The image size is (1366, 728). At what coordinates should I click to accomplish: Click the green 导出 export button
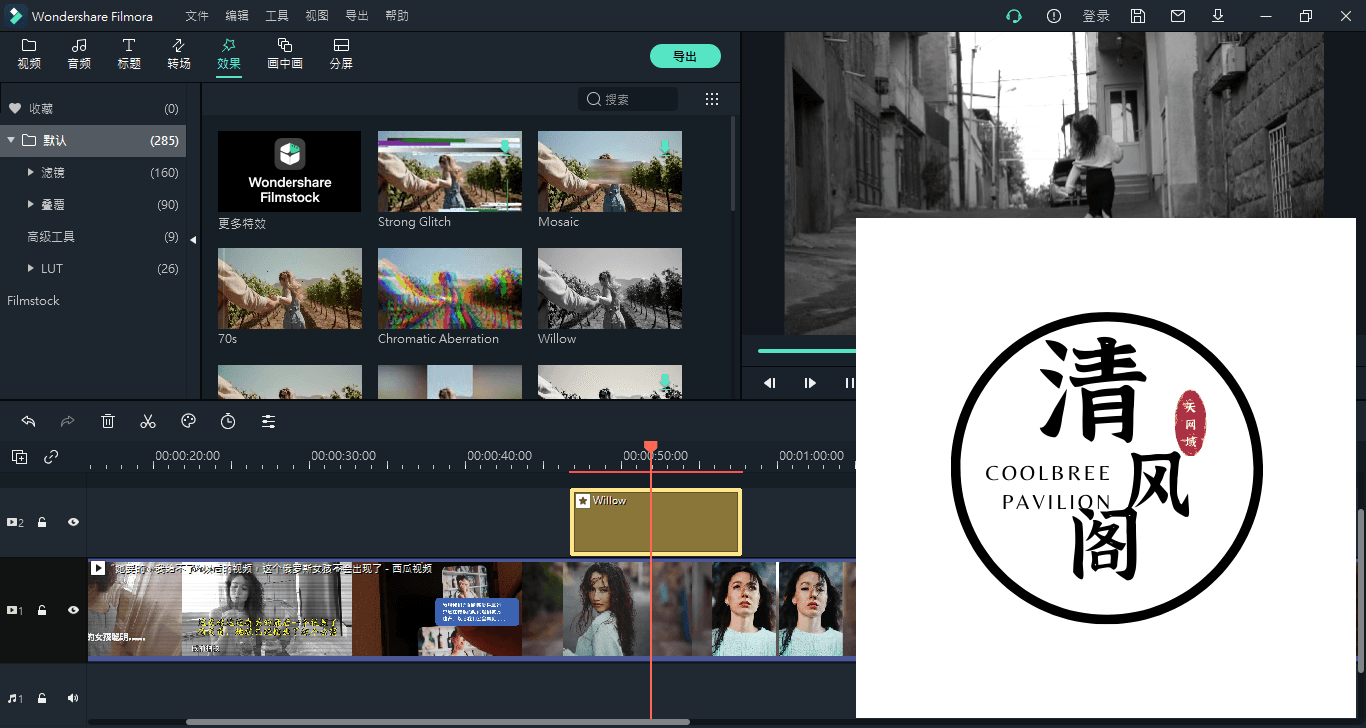click(685, 56)
